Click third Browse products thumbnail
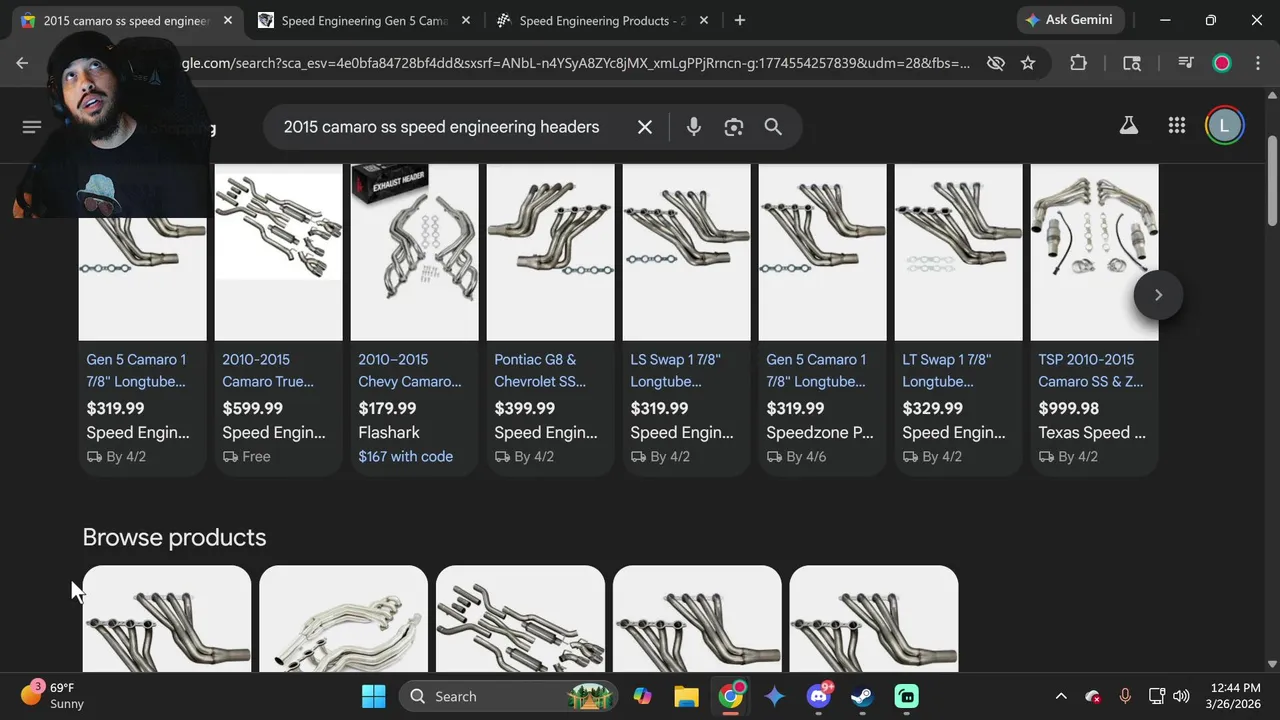The height and width of the screenshot is (720, 1280). (520, 619)
